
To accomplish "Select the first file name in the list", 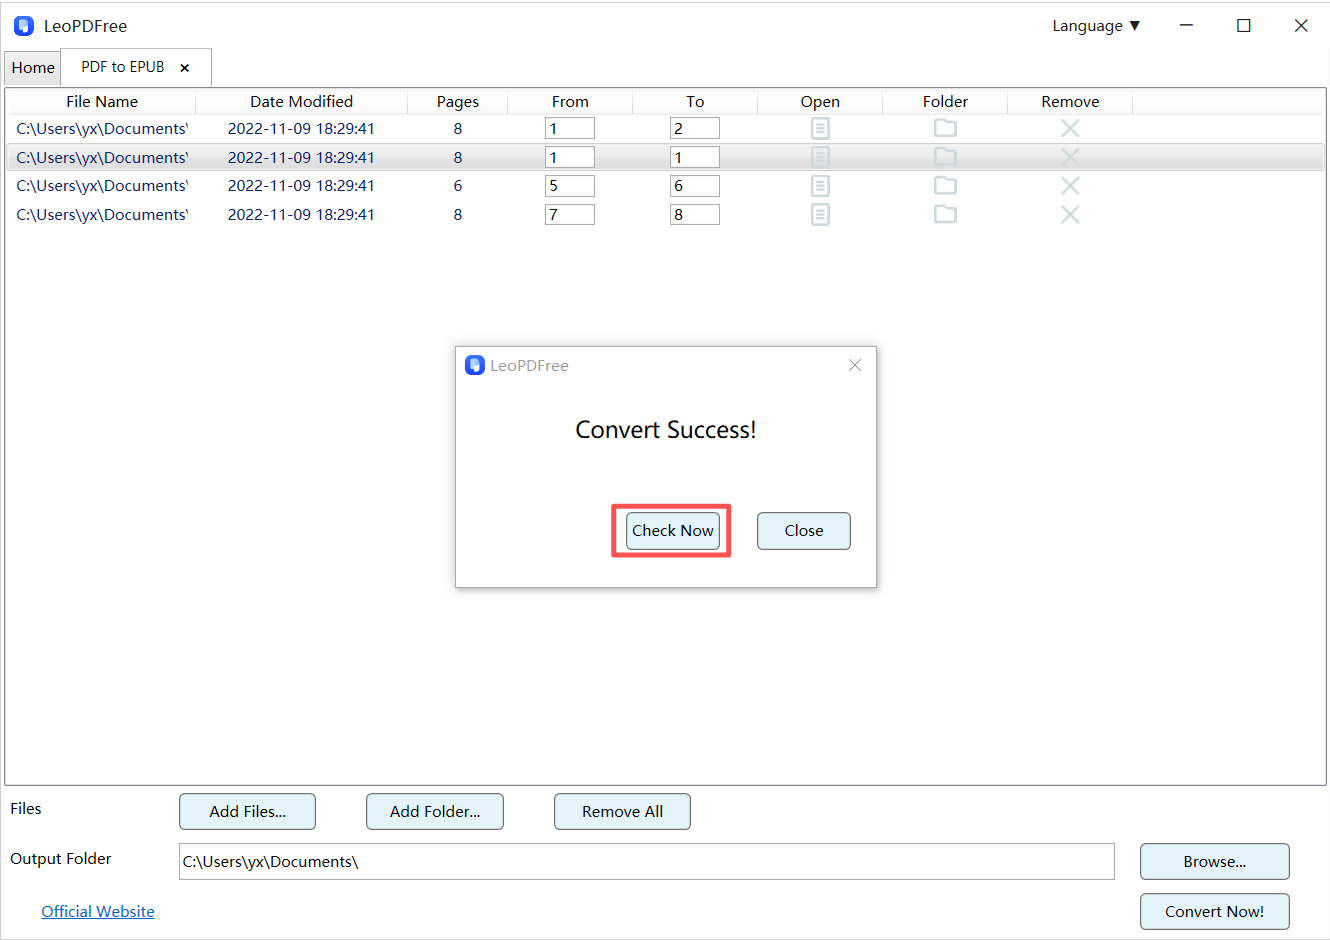I will (x=102, y=128).
